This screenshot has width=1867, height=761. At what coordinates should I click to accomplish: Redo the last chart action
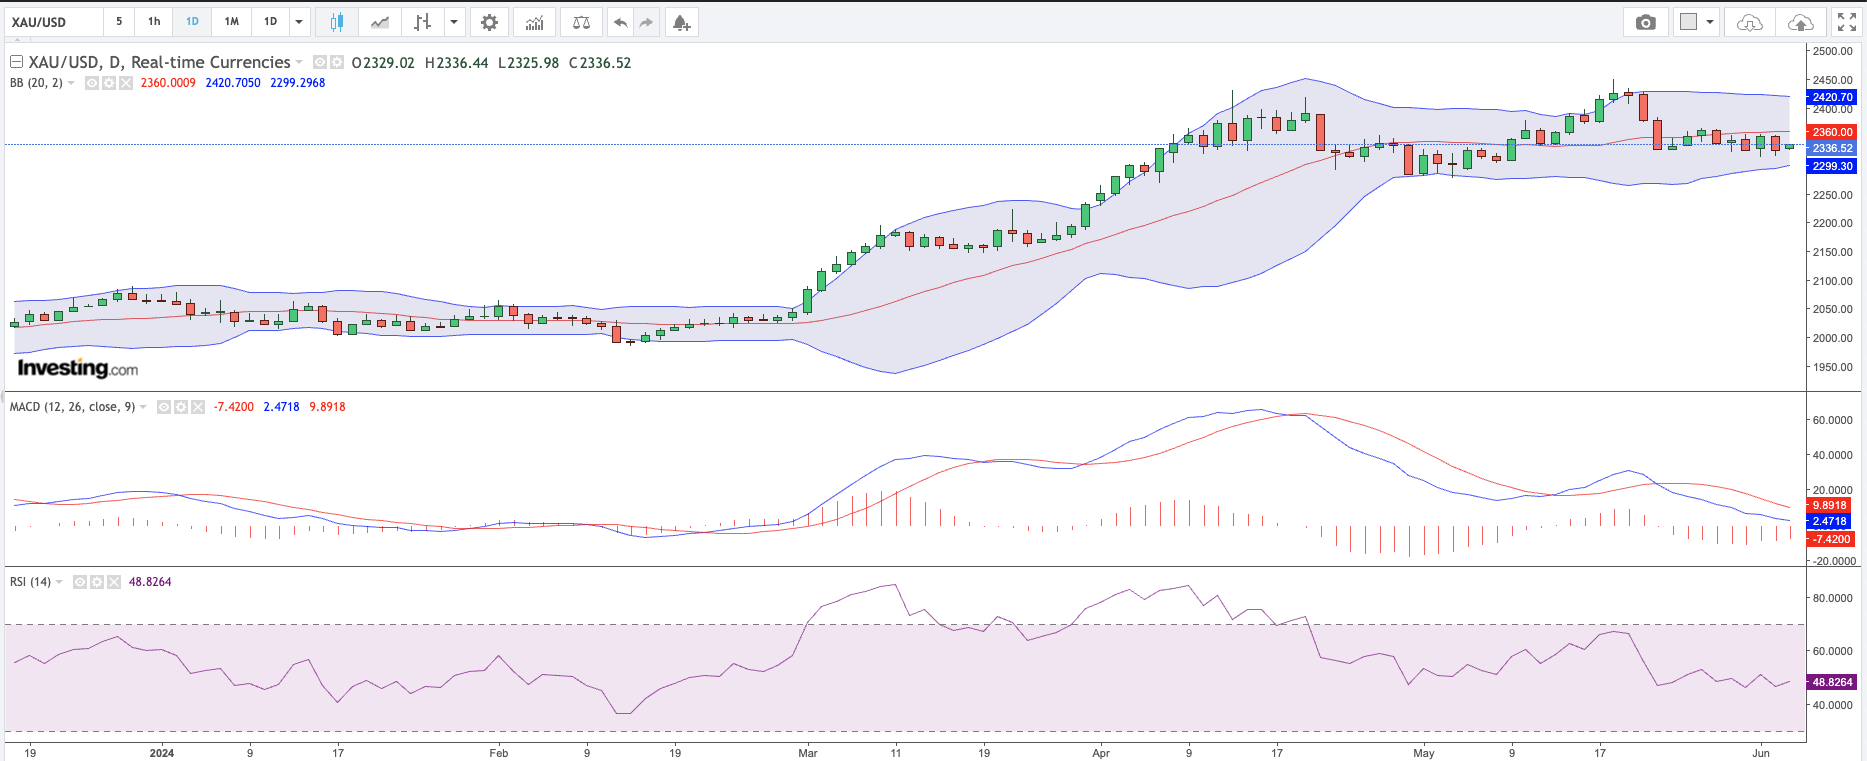point(647,22)
